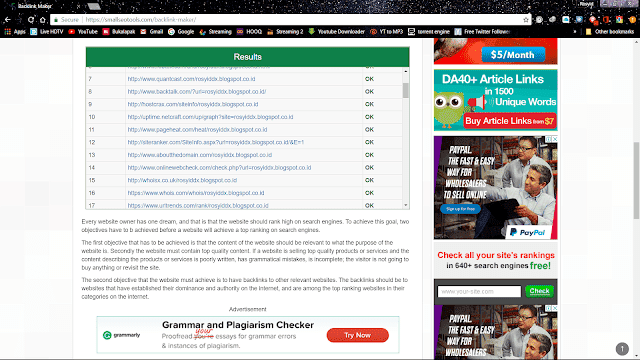Click the main page vertical scrollbar thumb

[x=637, y=181]
